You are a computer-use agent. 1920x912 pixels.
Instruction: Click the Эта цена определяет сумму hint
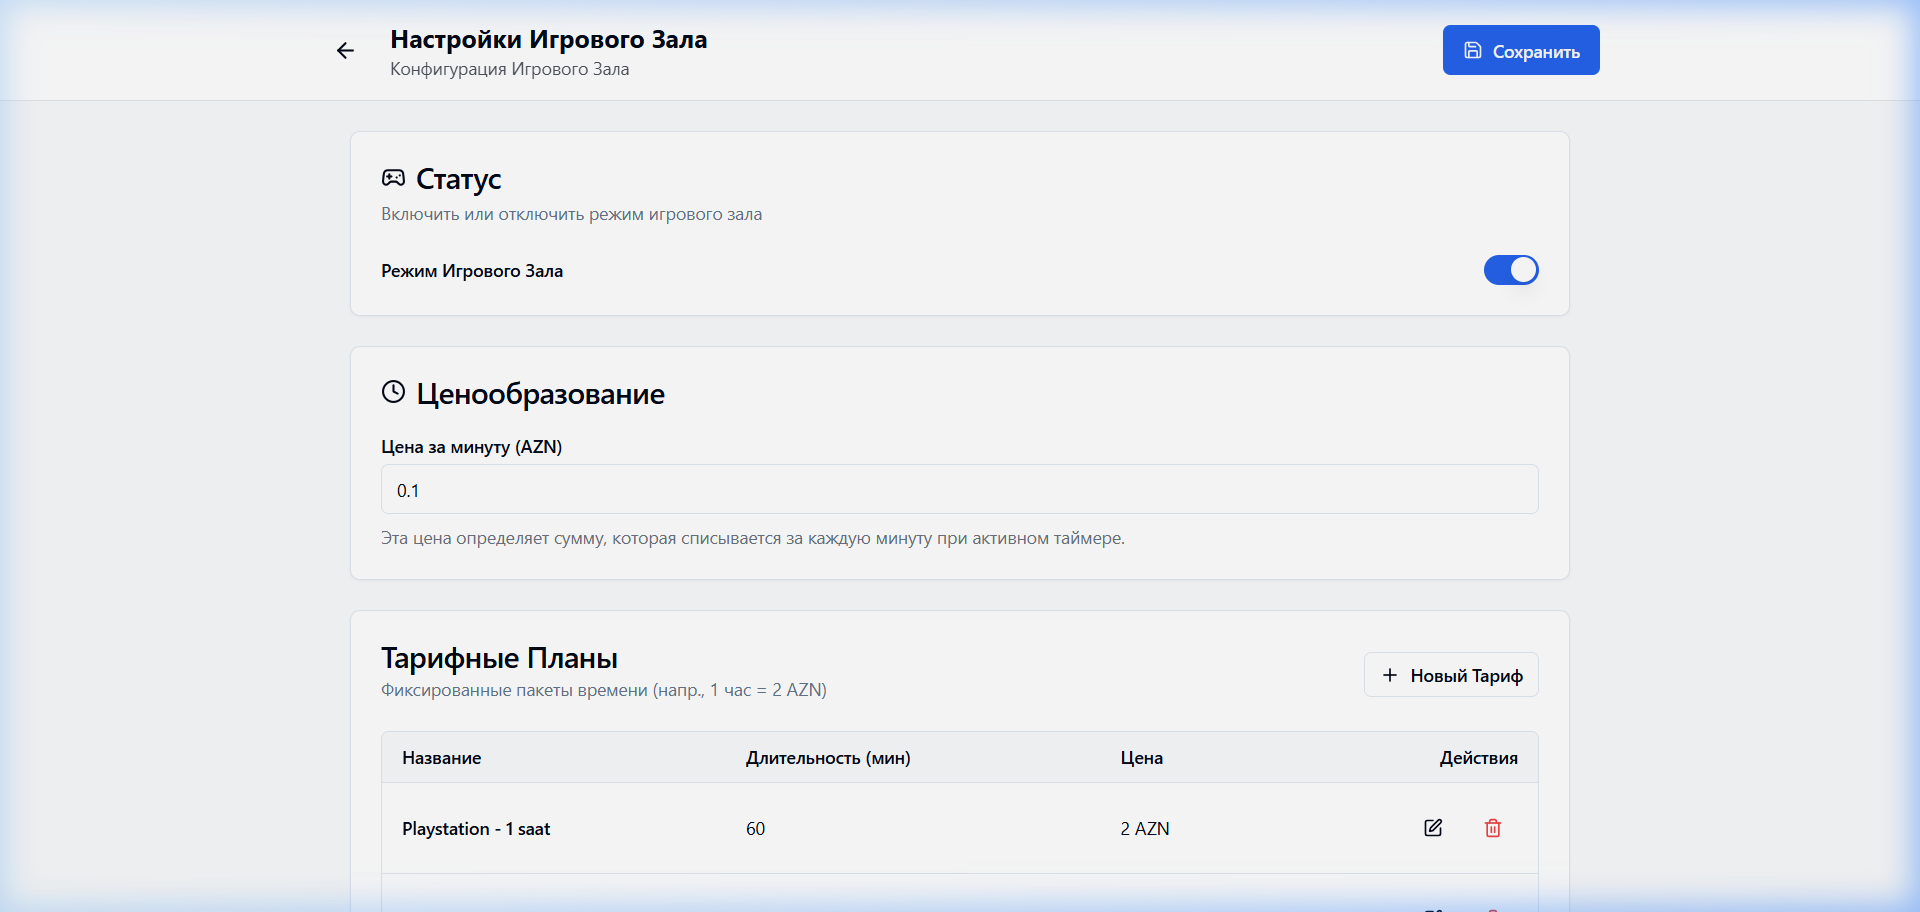753,538
